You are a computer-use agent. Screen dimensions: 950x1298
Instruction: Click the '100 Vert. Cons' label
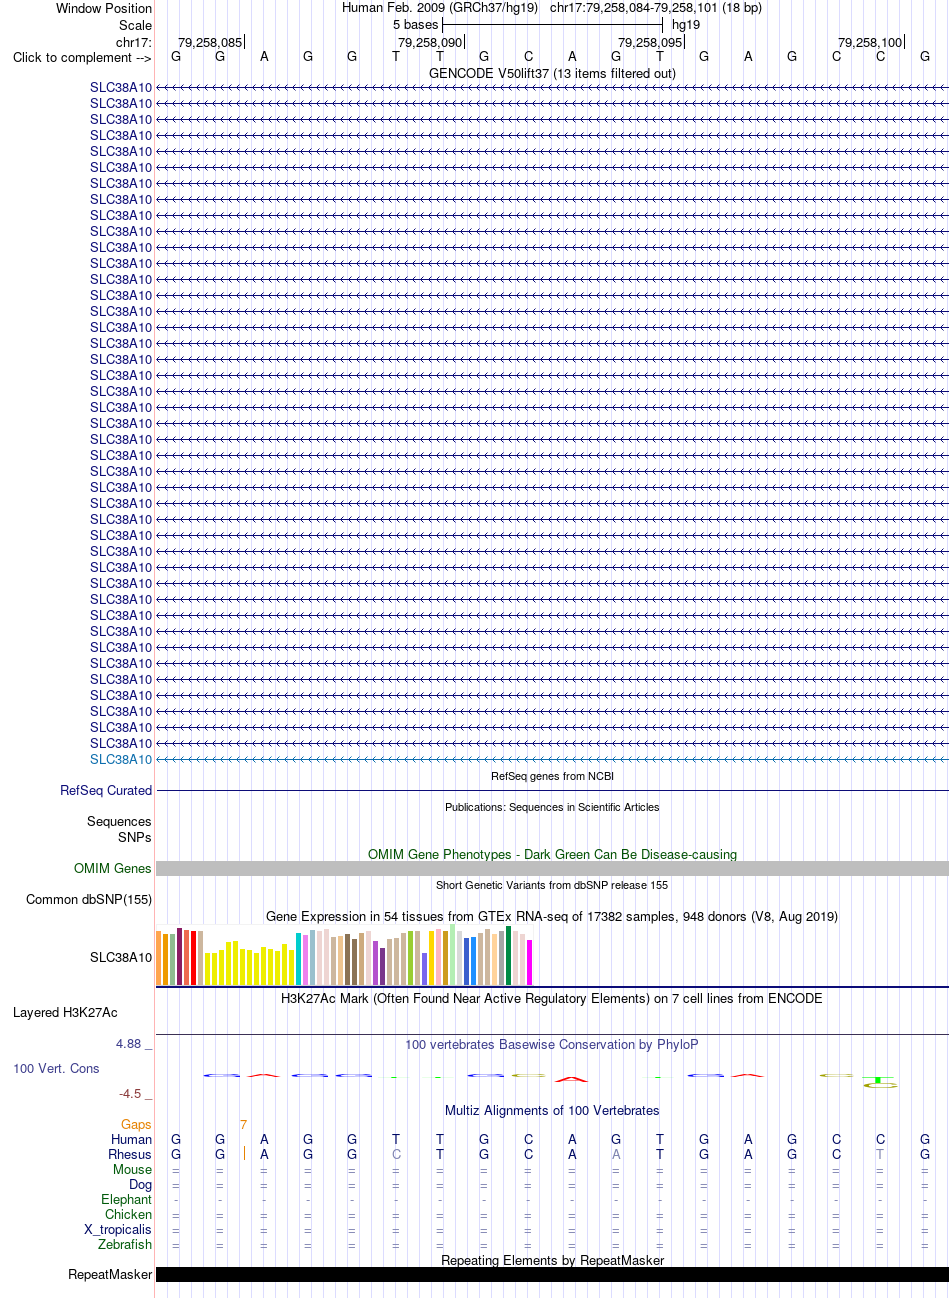point(56,1068)
